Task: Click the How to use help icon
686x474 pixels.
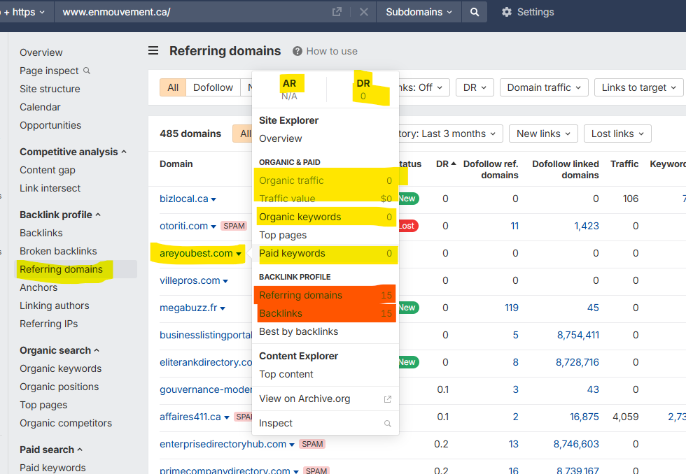Action: pos(298,51)
